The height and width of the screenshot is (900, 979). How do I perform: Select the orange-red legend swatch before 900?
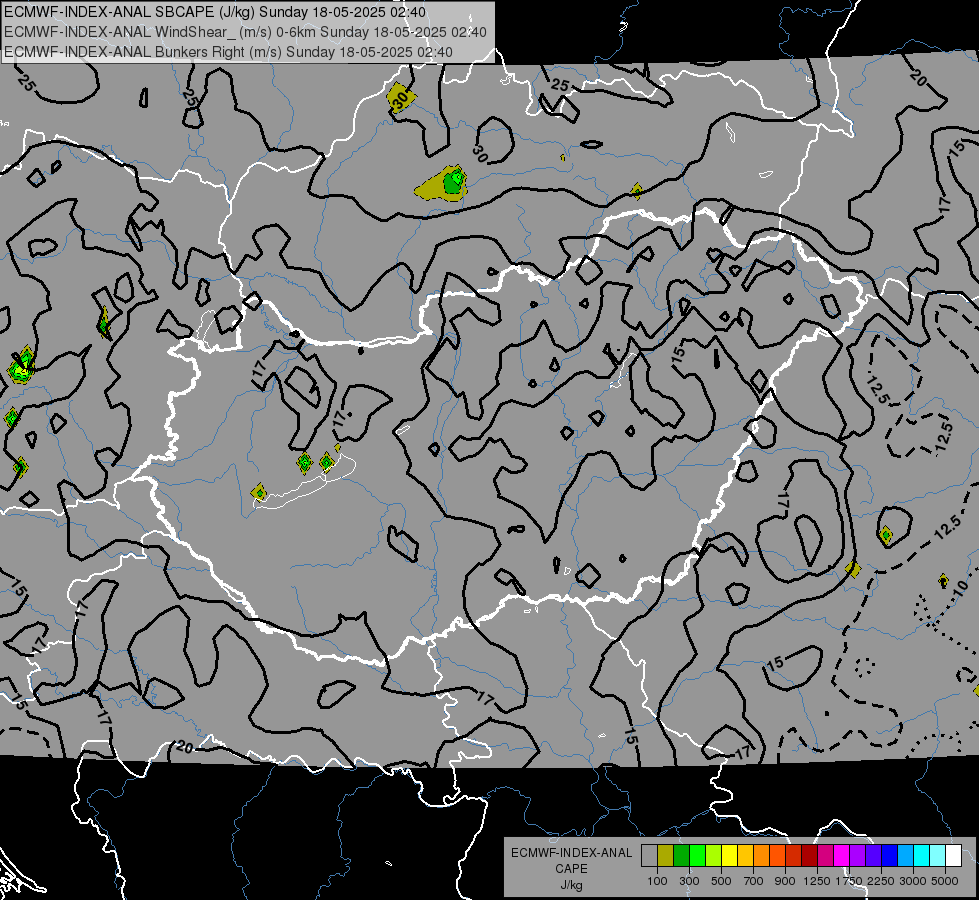pos(777,855)
